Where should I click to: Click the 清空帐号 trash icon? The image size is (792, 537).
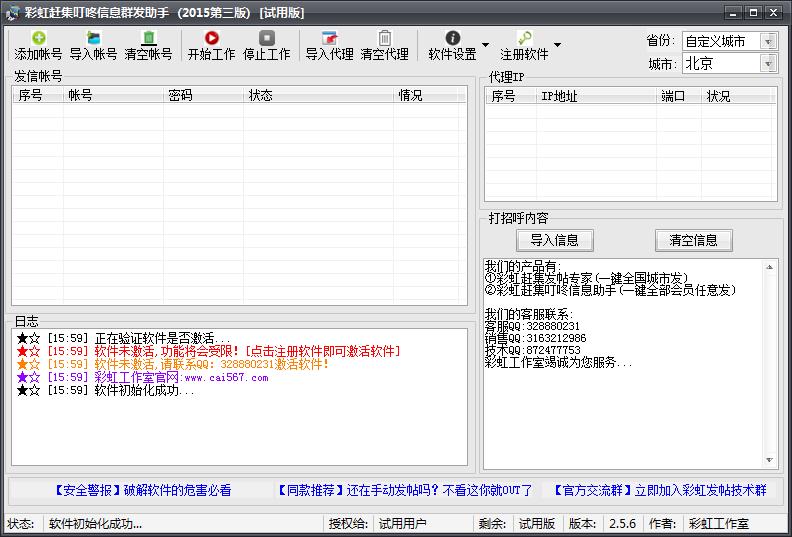tap(148, 38)
